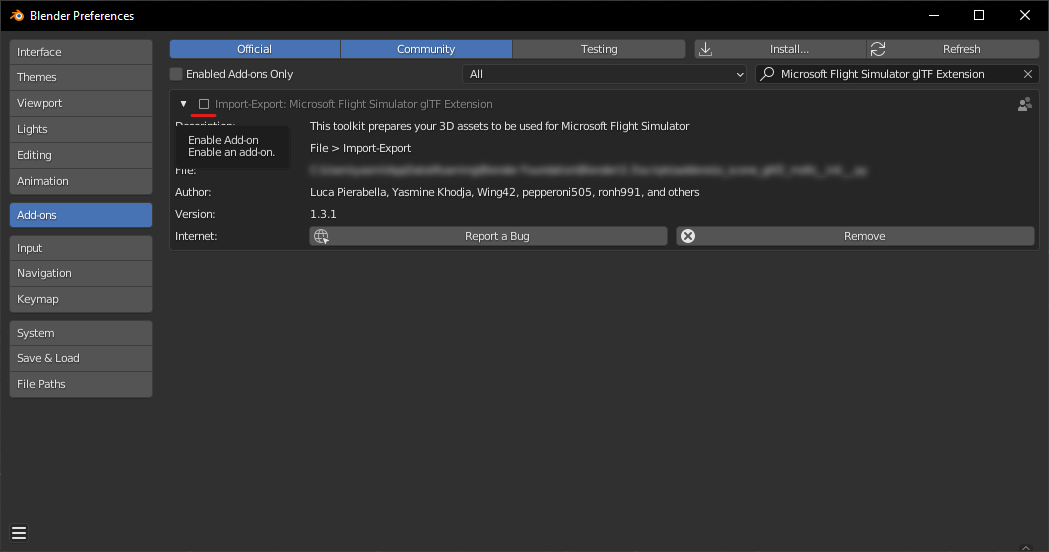Click the version value 1.3.1
This screenshot has width=1049, height=552.
[323, 214]
